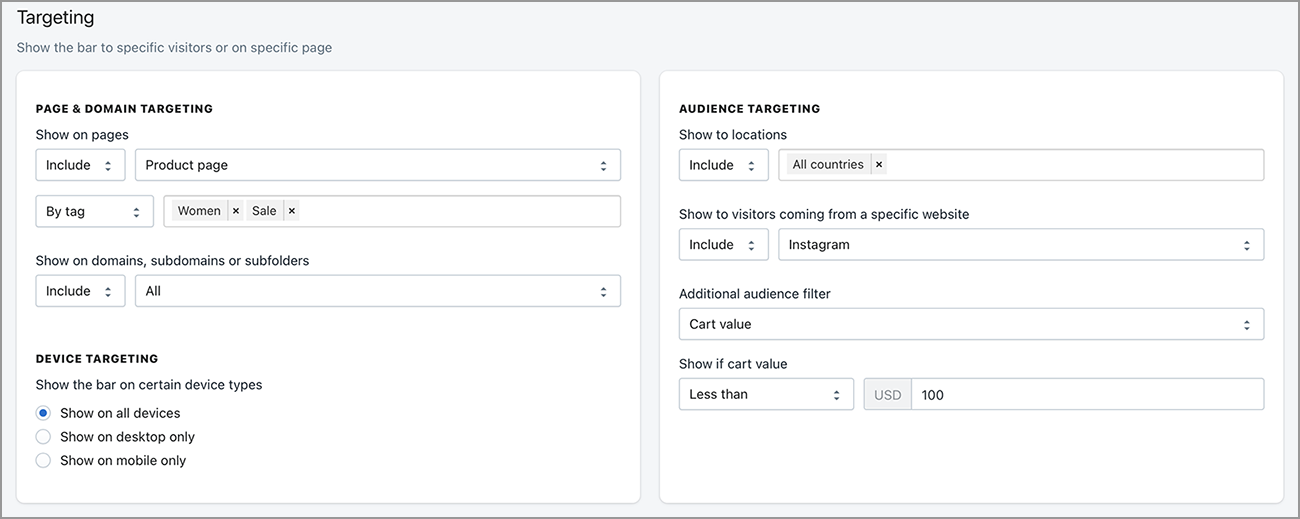Open the Cart value audience filter dropdown
Image resolution: width=1300 pixels, height=519 pixels.
pos(970,324)
